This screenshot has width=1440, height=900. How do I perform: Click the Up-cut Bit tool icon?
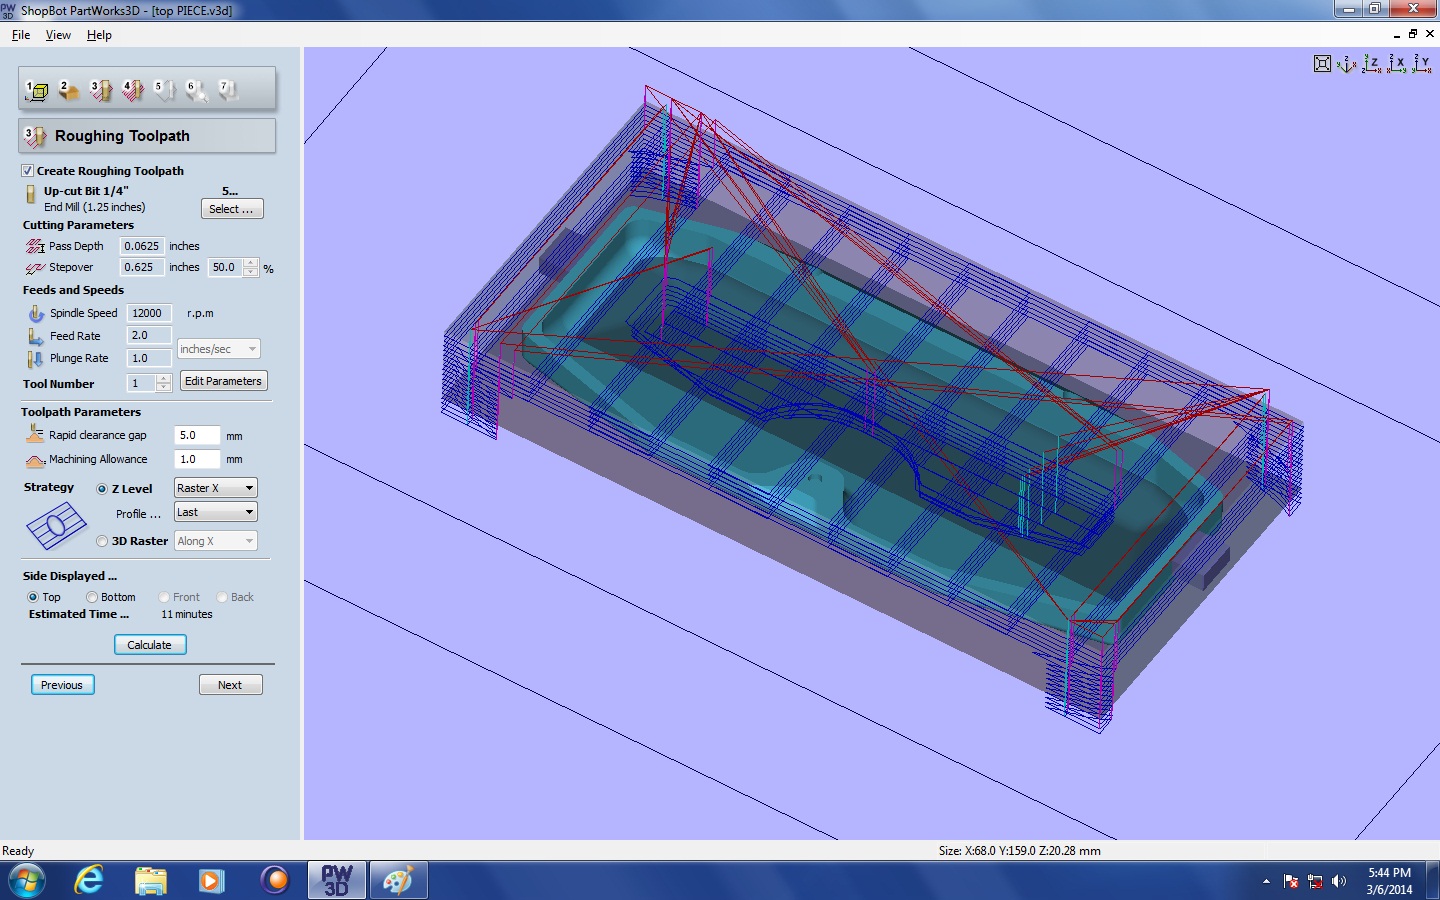(x=31, y=194)
